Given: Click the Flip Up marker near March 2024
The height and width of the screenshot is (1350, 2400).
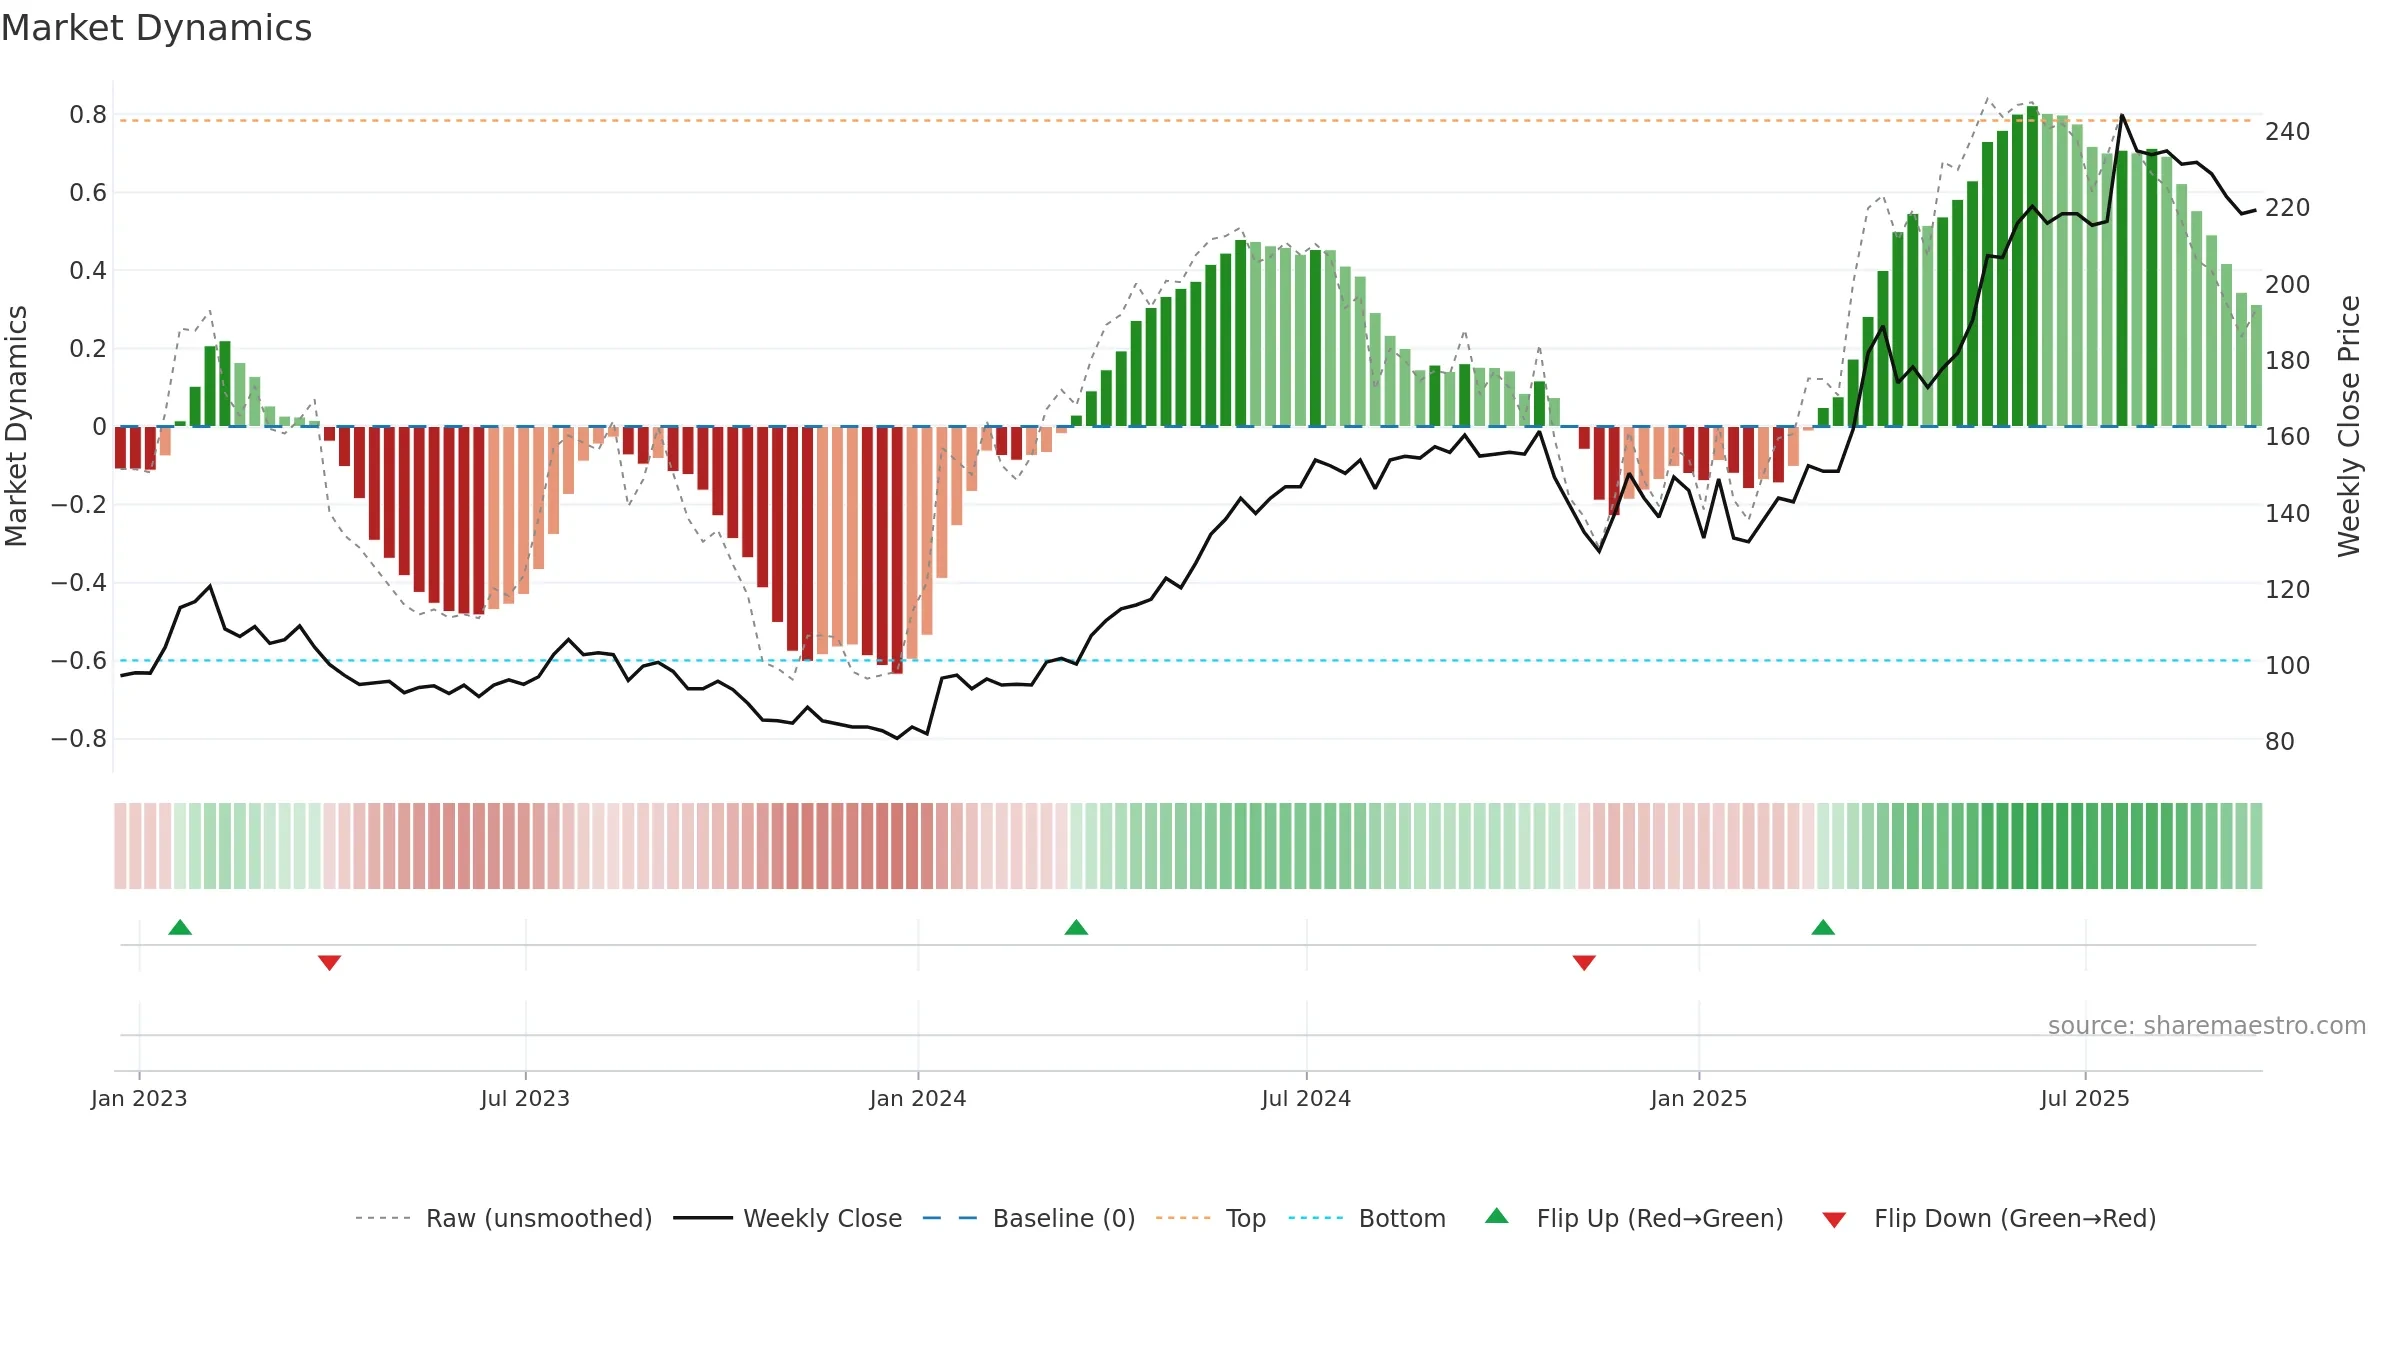Looking at the screenshot, I should tap(1076, 927).
